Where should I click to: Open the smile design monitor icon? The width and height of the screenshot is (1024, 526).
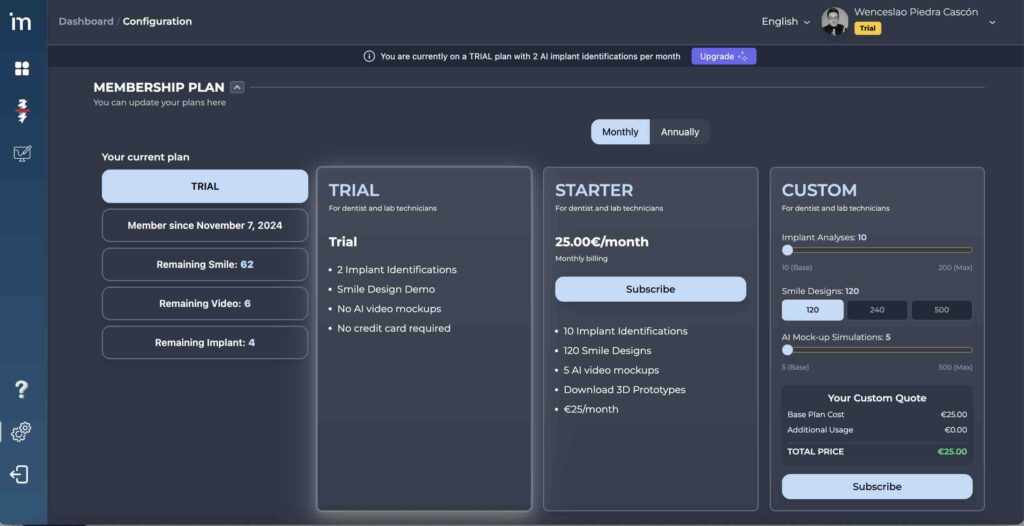pyautogui.click(x=22, y=153)
